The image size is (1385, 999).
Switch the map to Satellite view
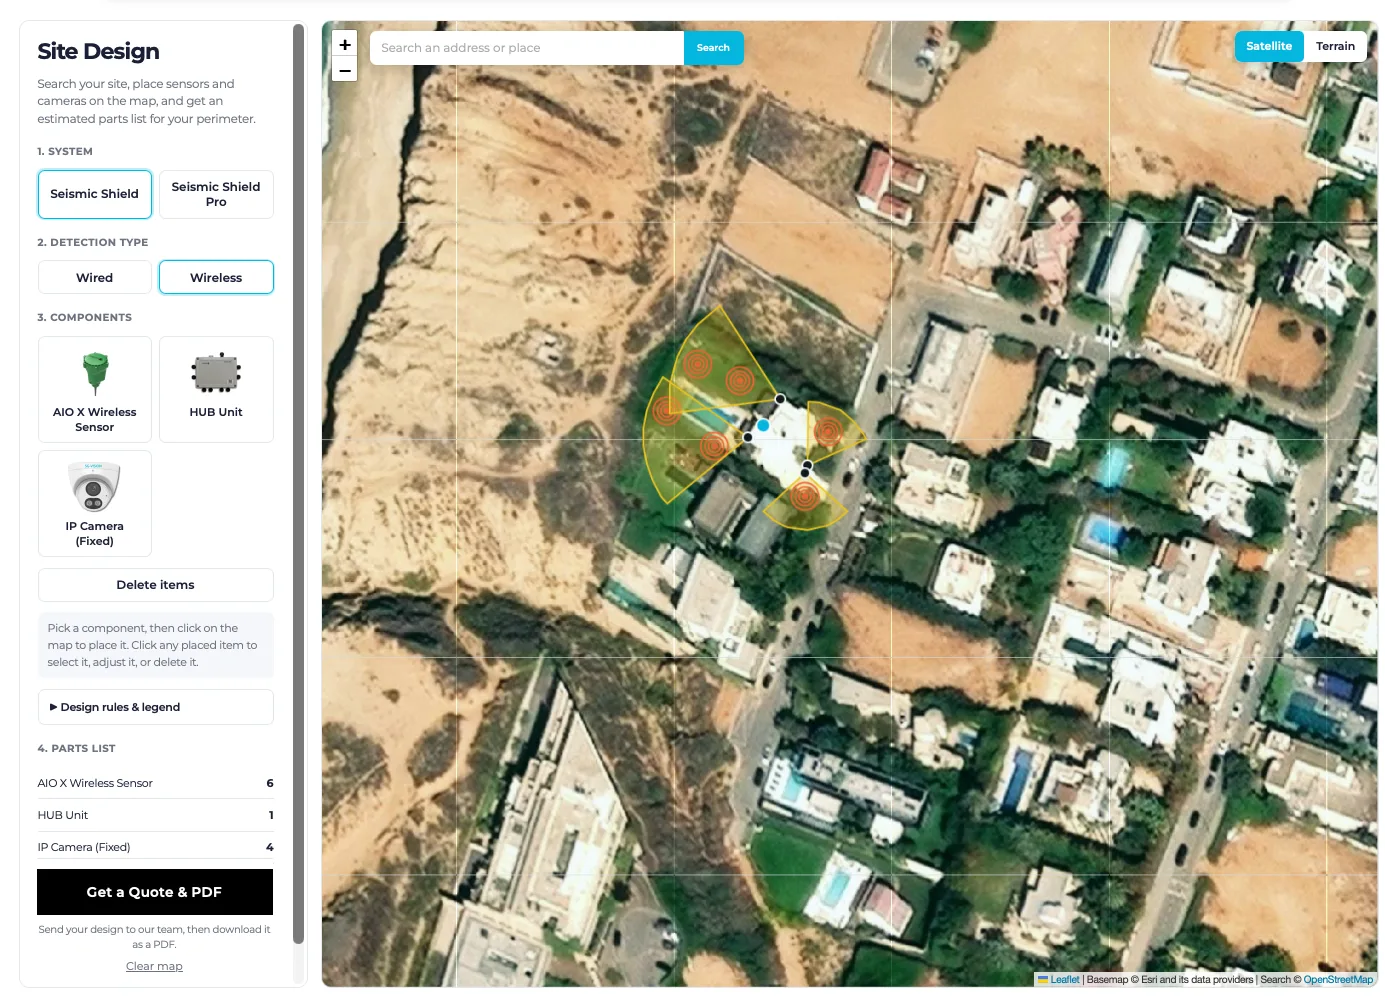pos(1269,46)
